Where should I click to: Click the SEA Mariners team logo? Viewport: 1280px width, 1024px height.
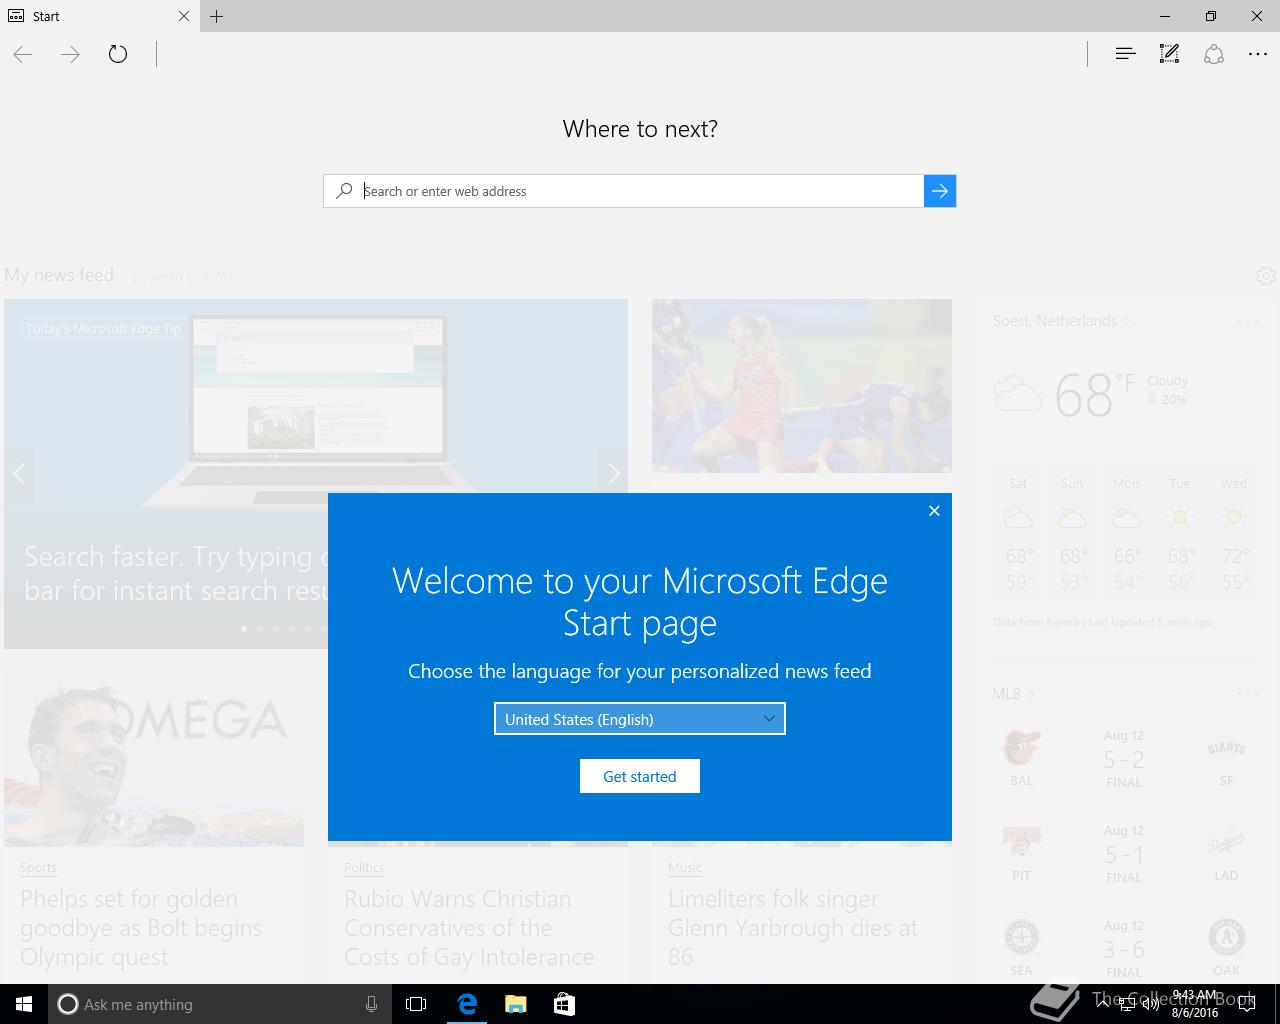(1021, 939)
